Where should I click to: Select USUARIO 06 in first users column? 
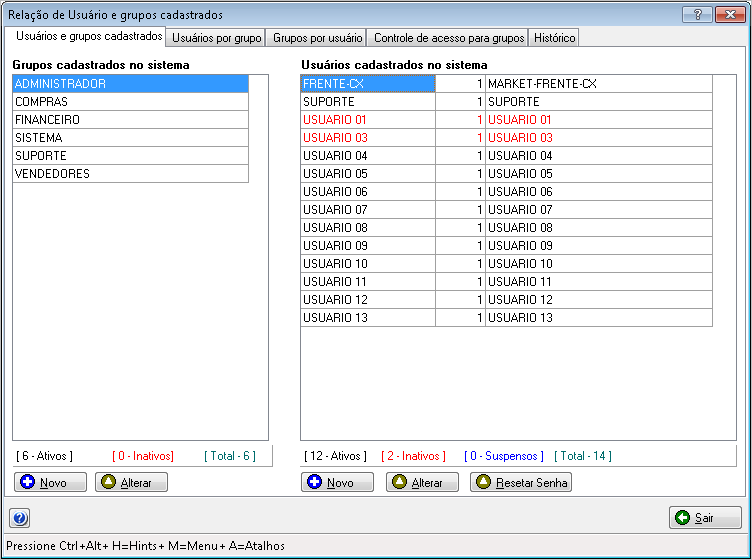click(368, 191)
